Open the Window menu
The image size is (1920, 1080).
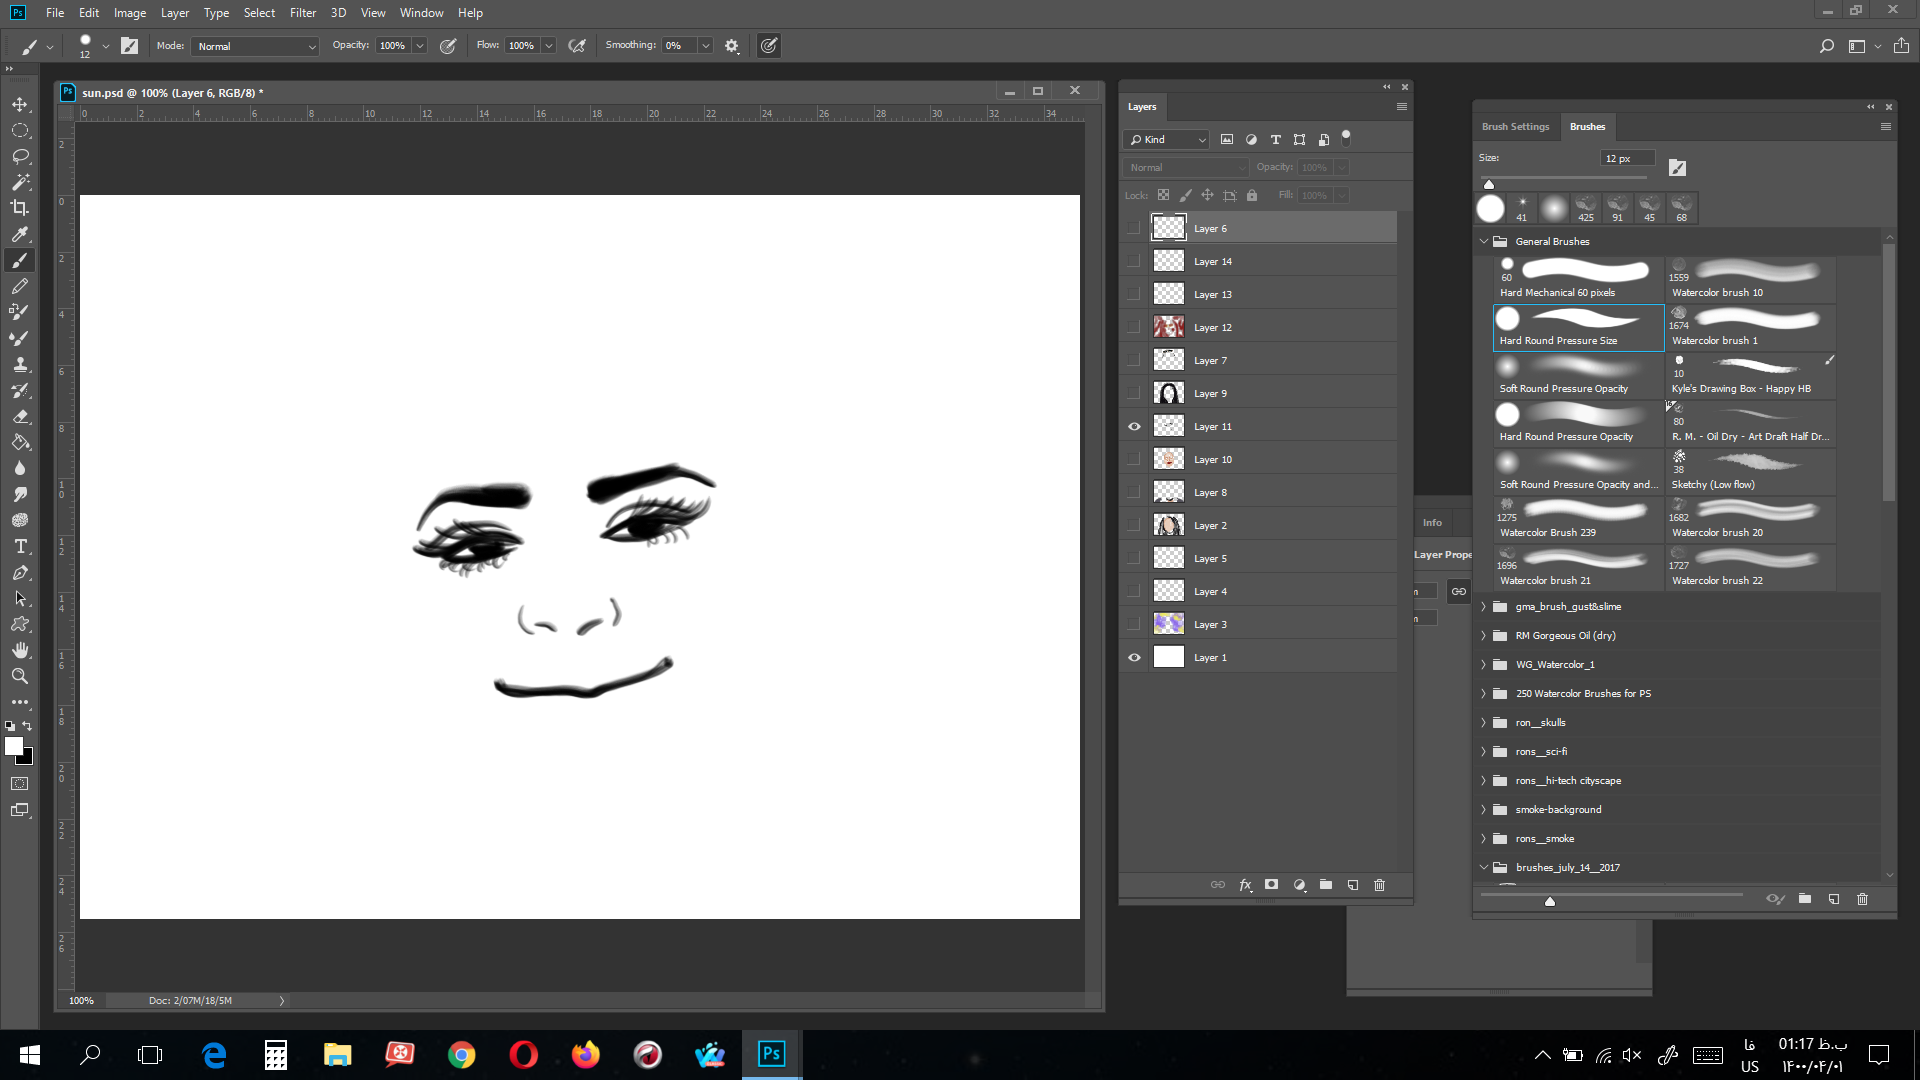[x=421, y=13]
